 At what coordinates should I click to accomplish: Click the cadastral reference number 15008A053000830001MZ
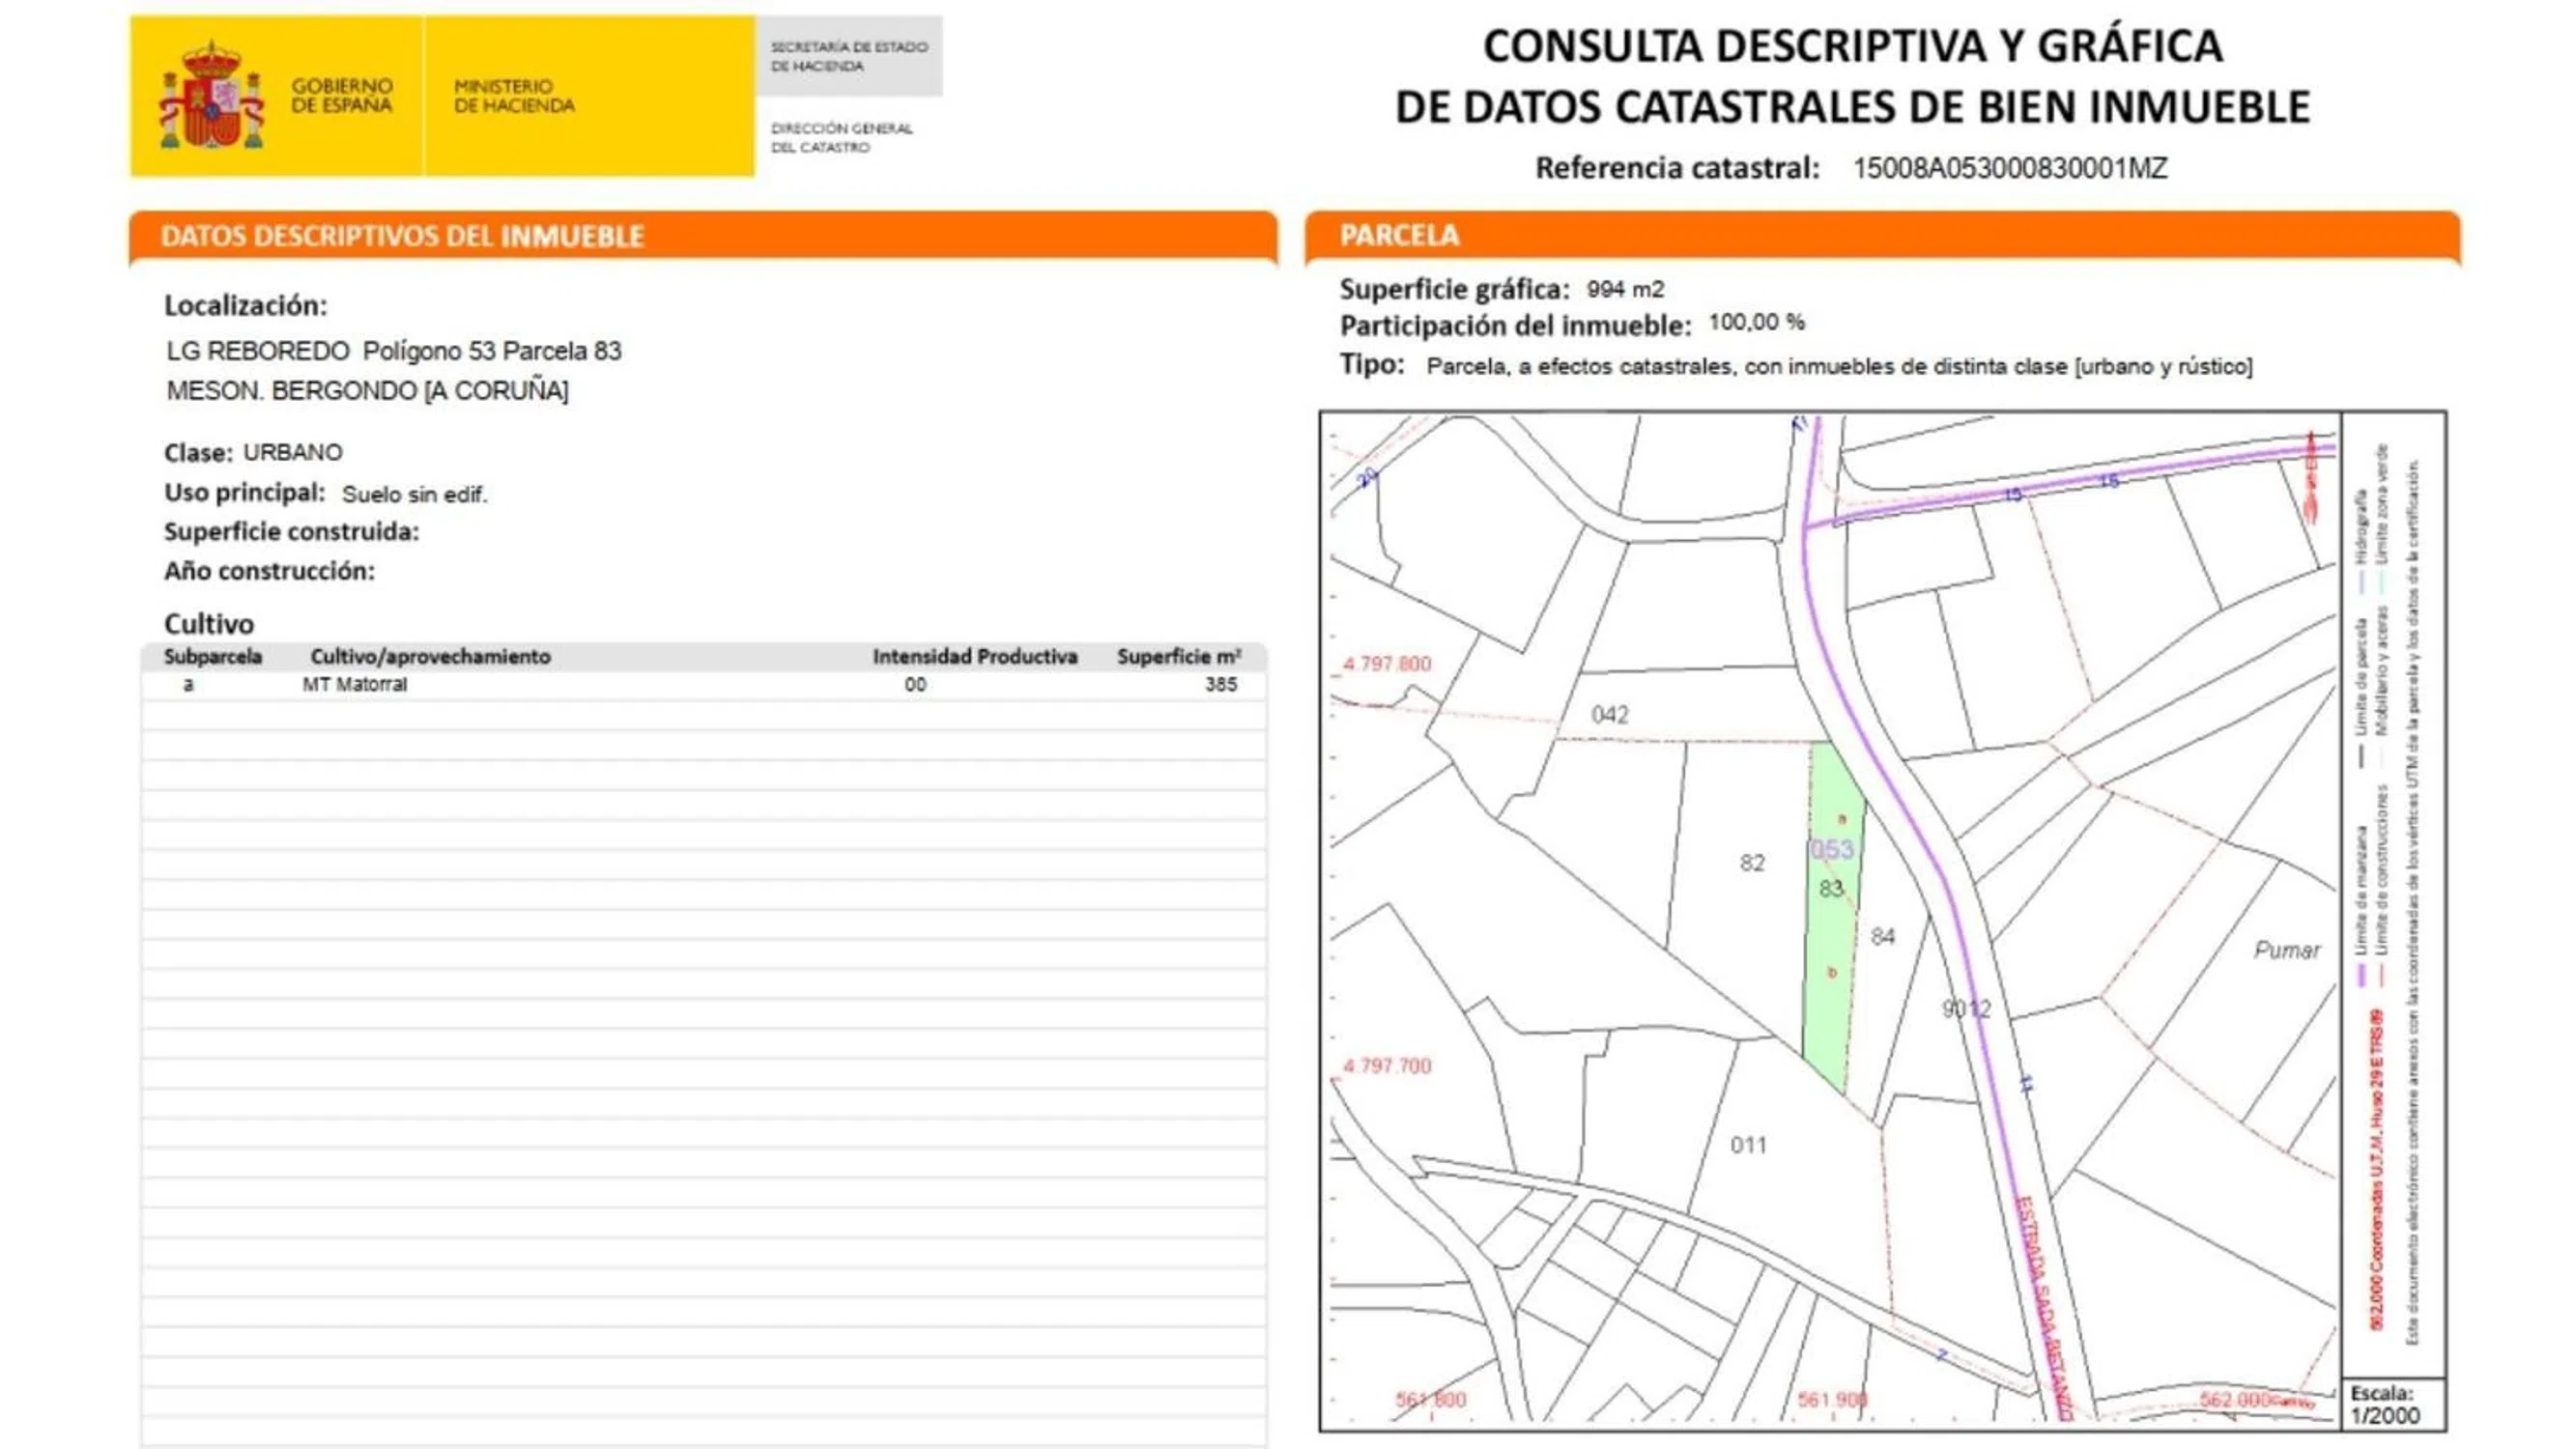pos(2010,168)
